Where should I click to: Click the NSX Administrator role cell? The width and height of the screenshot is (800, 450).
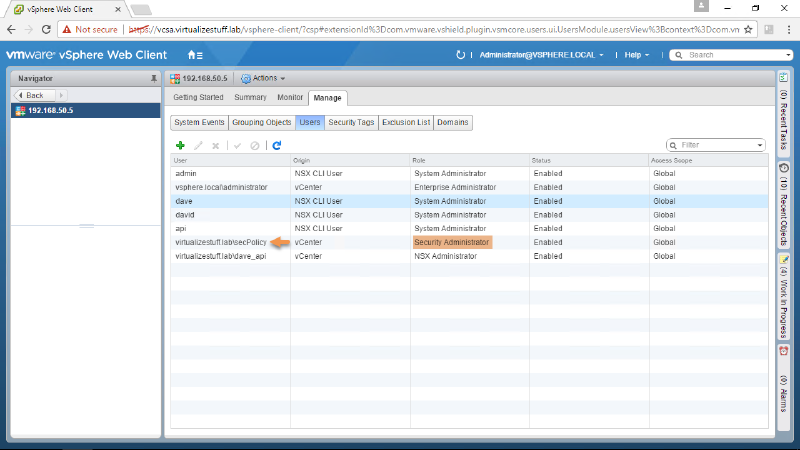pyautogui.click(x=469, y=256)
